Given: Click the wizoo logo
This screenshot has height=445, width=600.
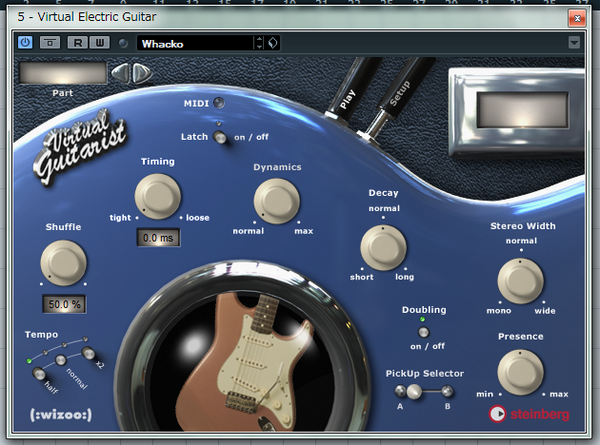Looking at the screenshot, I should (61, 415).
